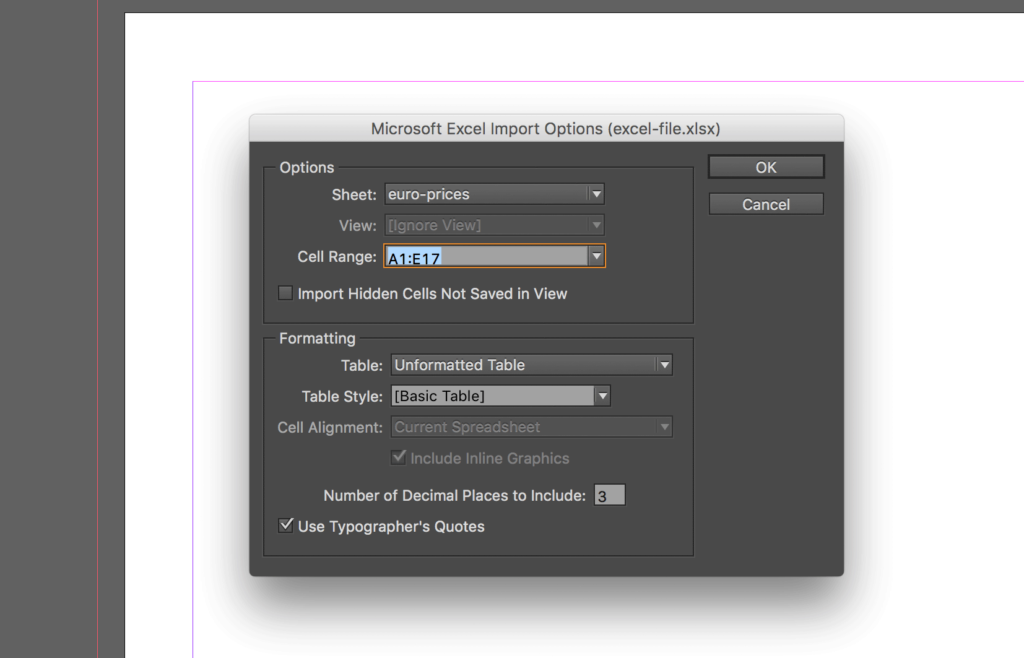Open the Table dropdown set to Unformatted Table
Screen dimensions: 1024x658
pos(520,364)
